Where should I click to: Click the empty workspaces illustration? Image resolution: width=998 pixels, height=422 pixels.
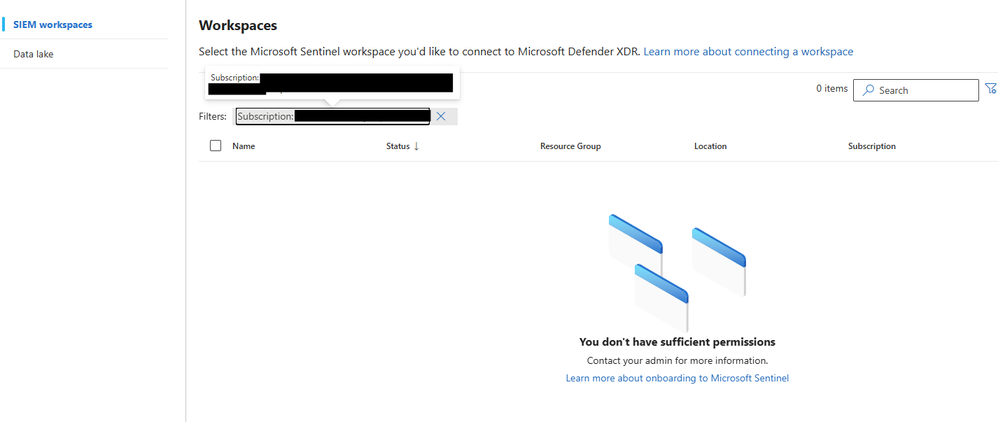[x=677, y=272]
